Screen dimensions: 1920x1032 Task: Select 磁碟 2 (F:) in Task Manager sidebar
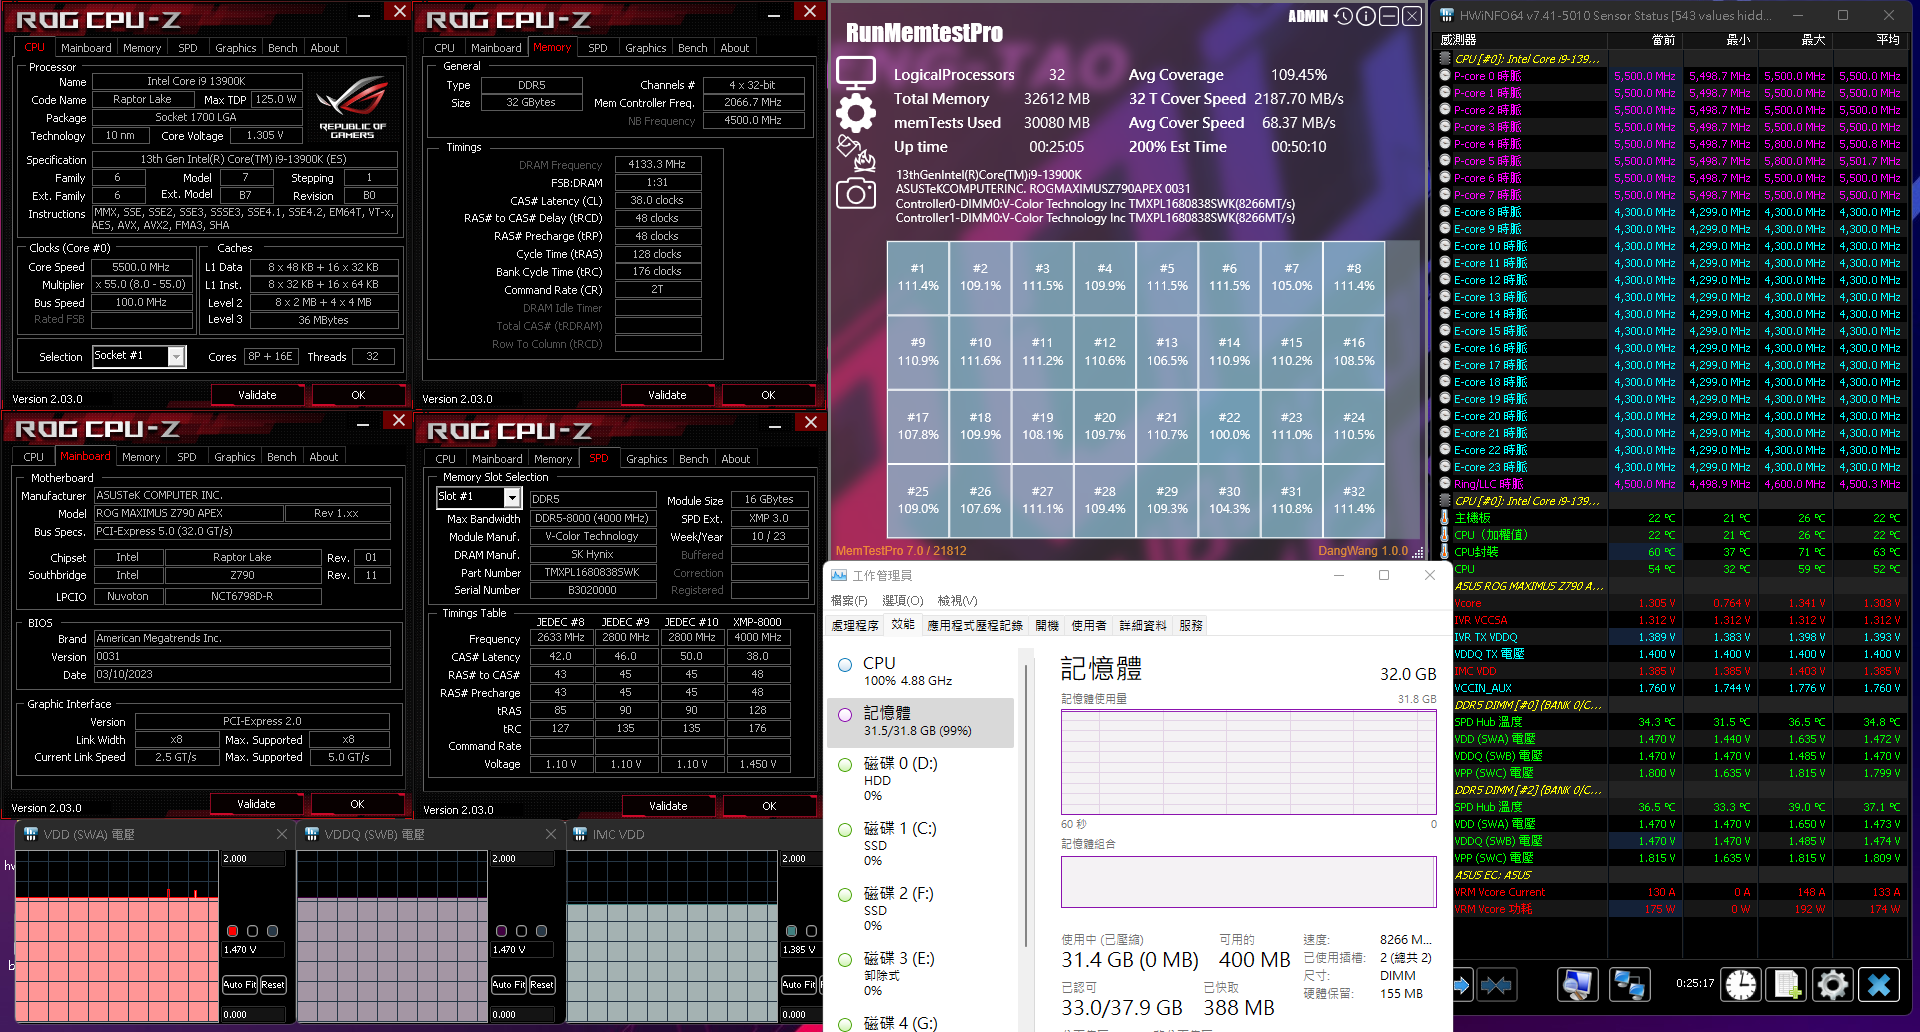click(x=920, y=909)
